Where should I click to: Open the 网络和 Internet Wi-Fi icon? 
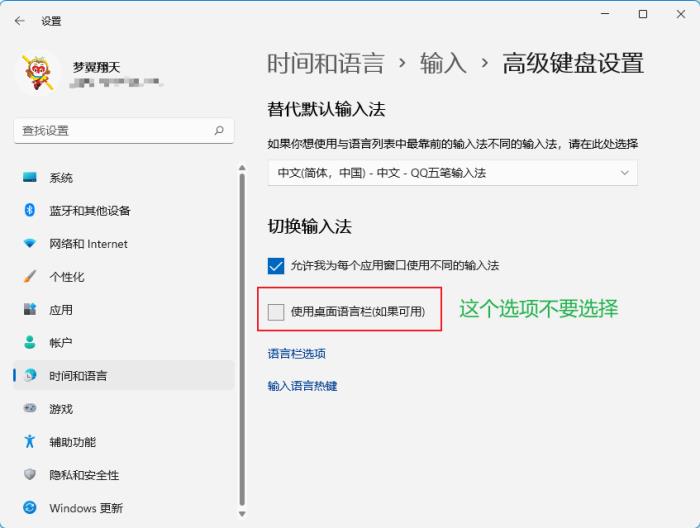(x=30, y=244)
